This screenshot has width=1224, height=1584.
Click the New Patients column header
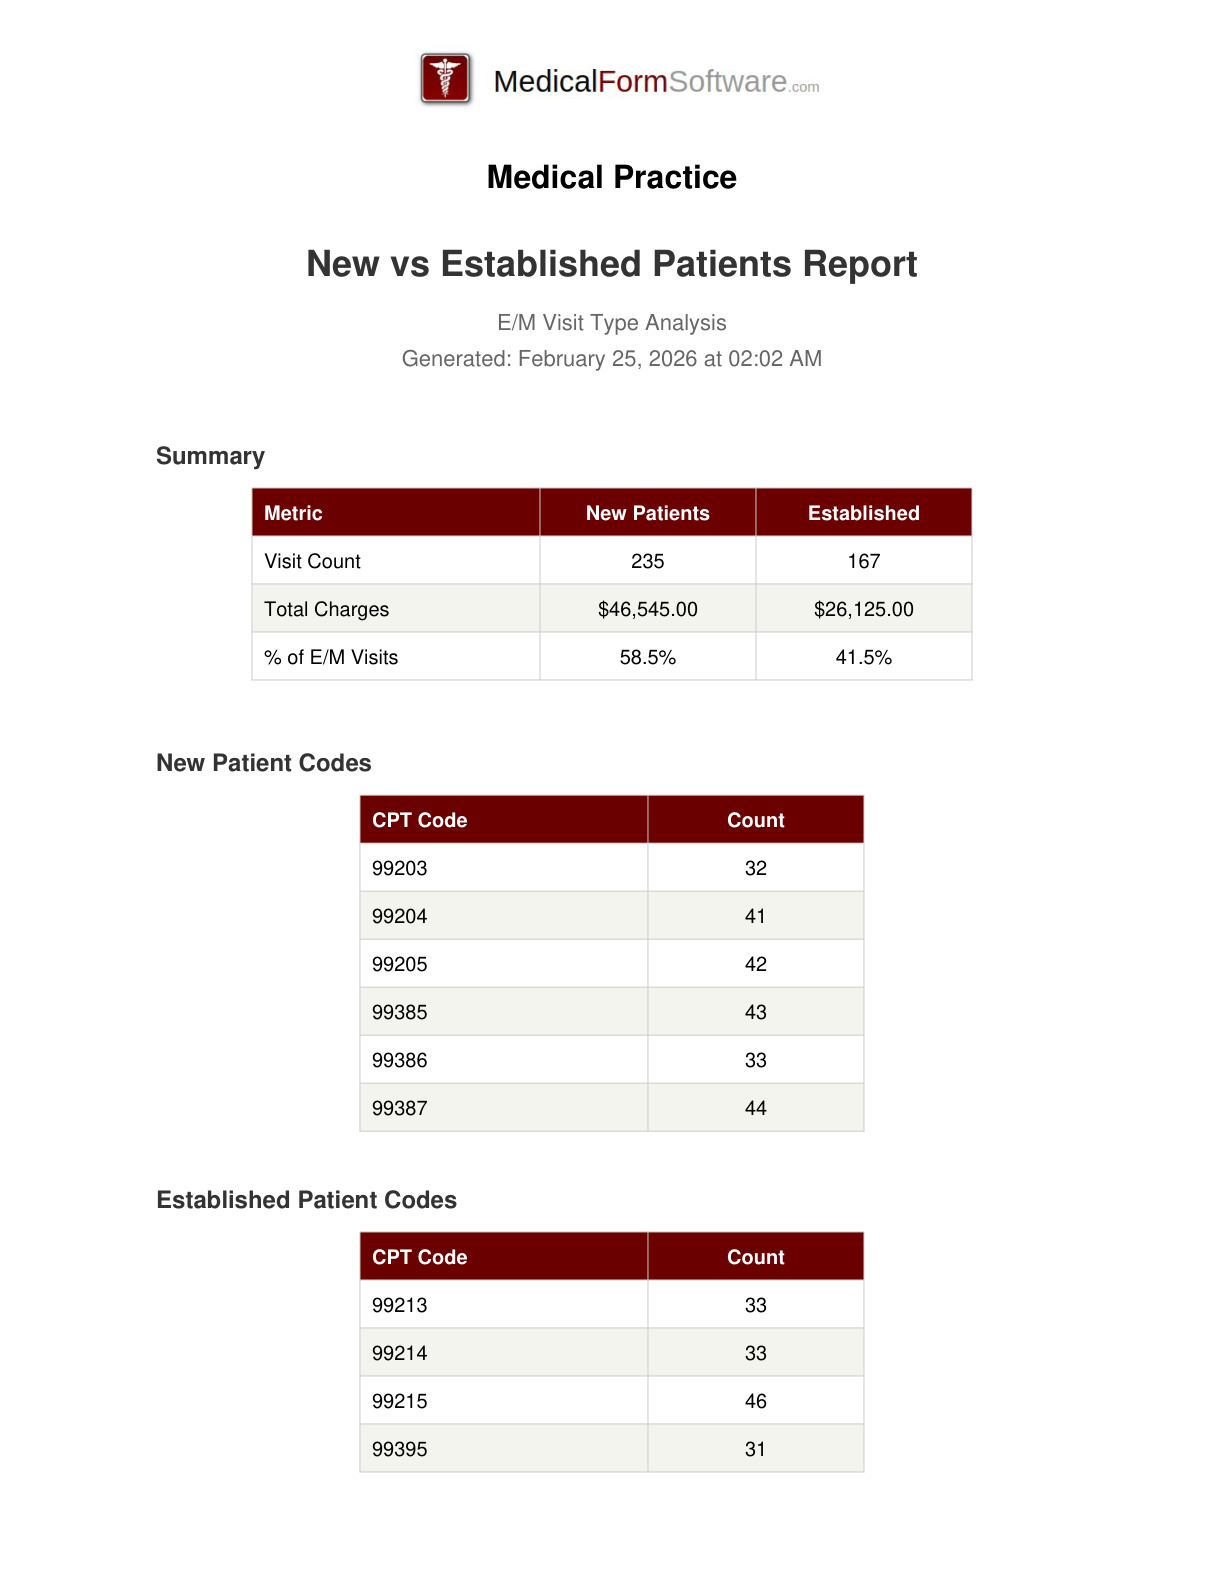click(x=647, y=513)
